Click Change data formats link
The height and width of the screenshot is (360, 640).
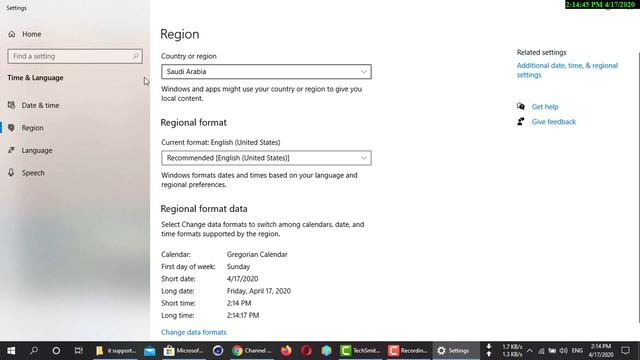coord(193,332)
